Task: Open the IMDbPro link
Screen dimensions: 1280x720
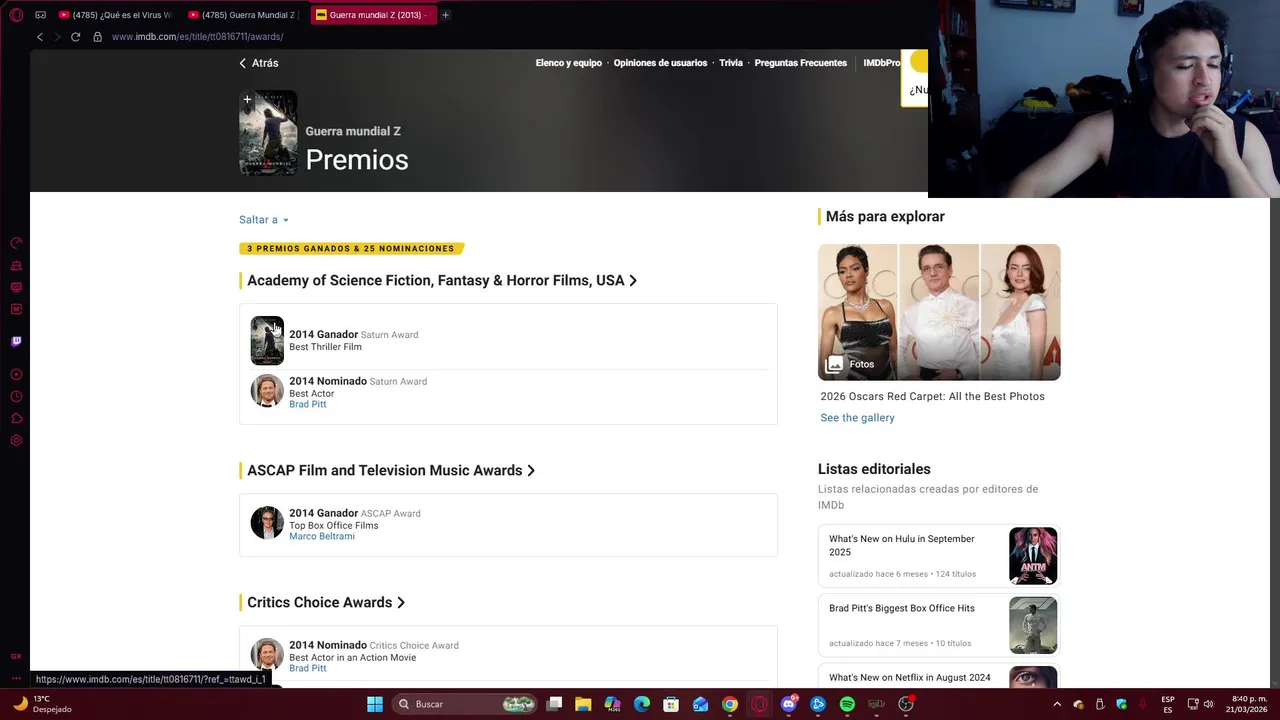Action: click(881, 63)
